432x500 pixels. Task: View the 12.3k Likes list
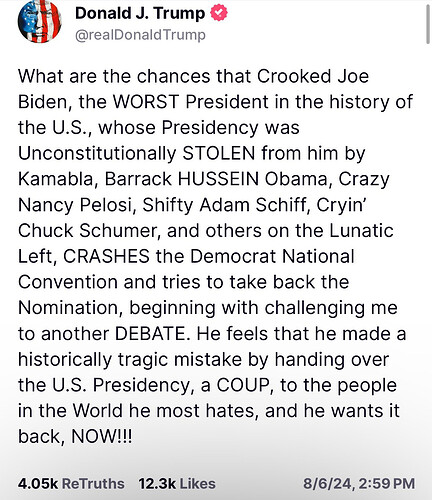coord(177,484)
